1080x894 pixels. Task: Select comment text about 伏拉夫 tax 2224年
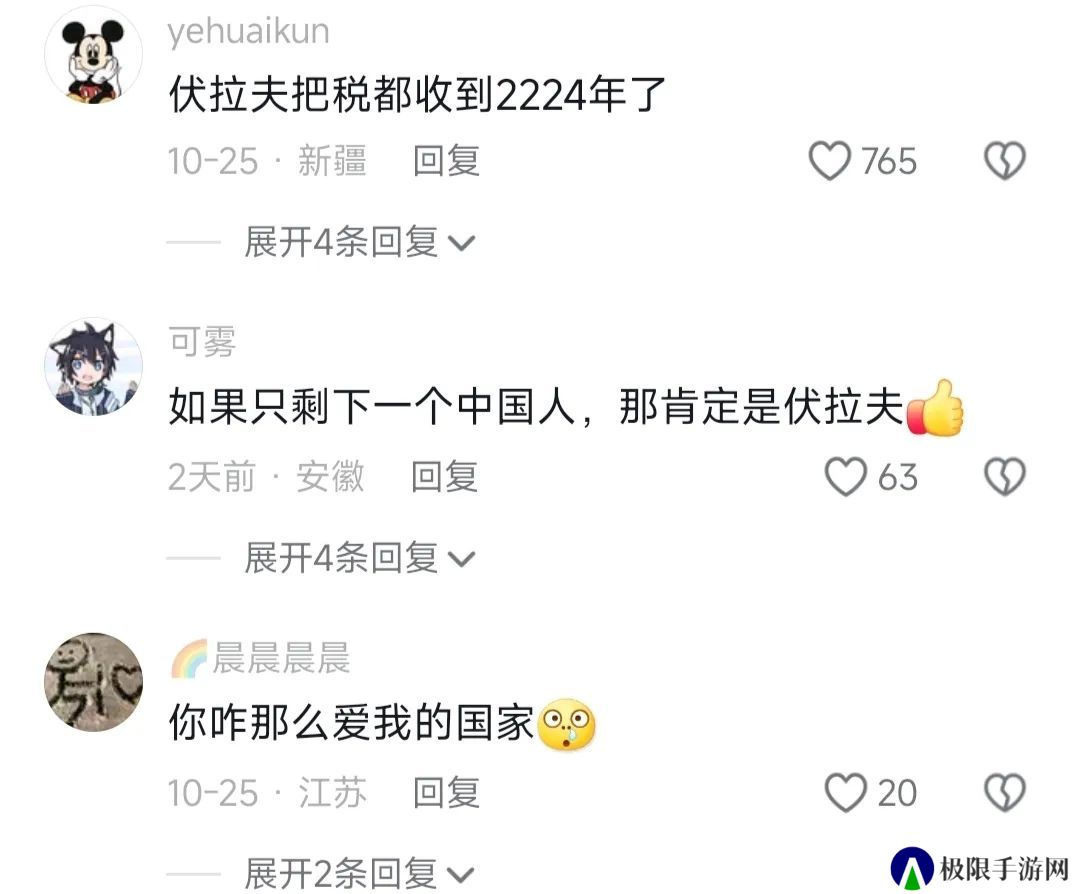point(417,95)
